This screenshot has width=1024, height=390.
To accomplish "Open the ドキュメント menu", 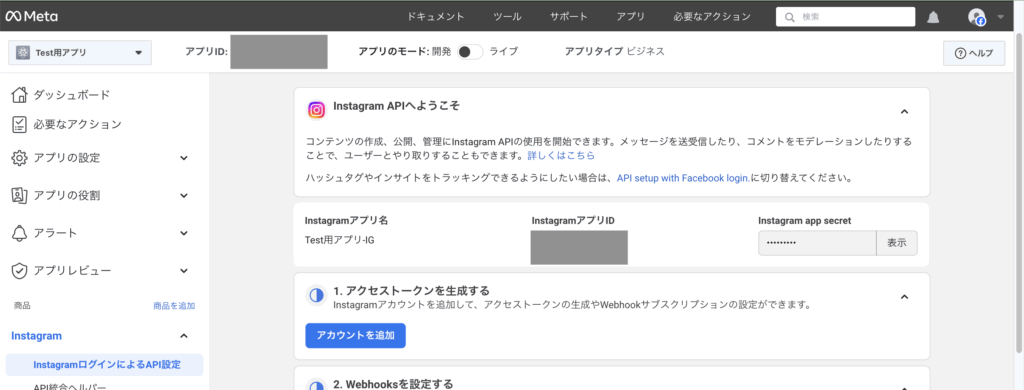I will [436, 17].
